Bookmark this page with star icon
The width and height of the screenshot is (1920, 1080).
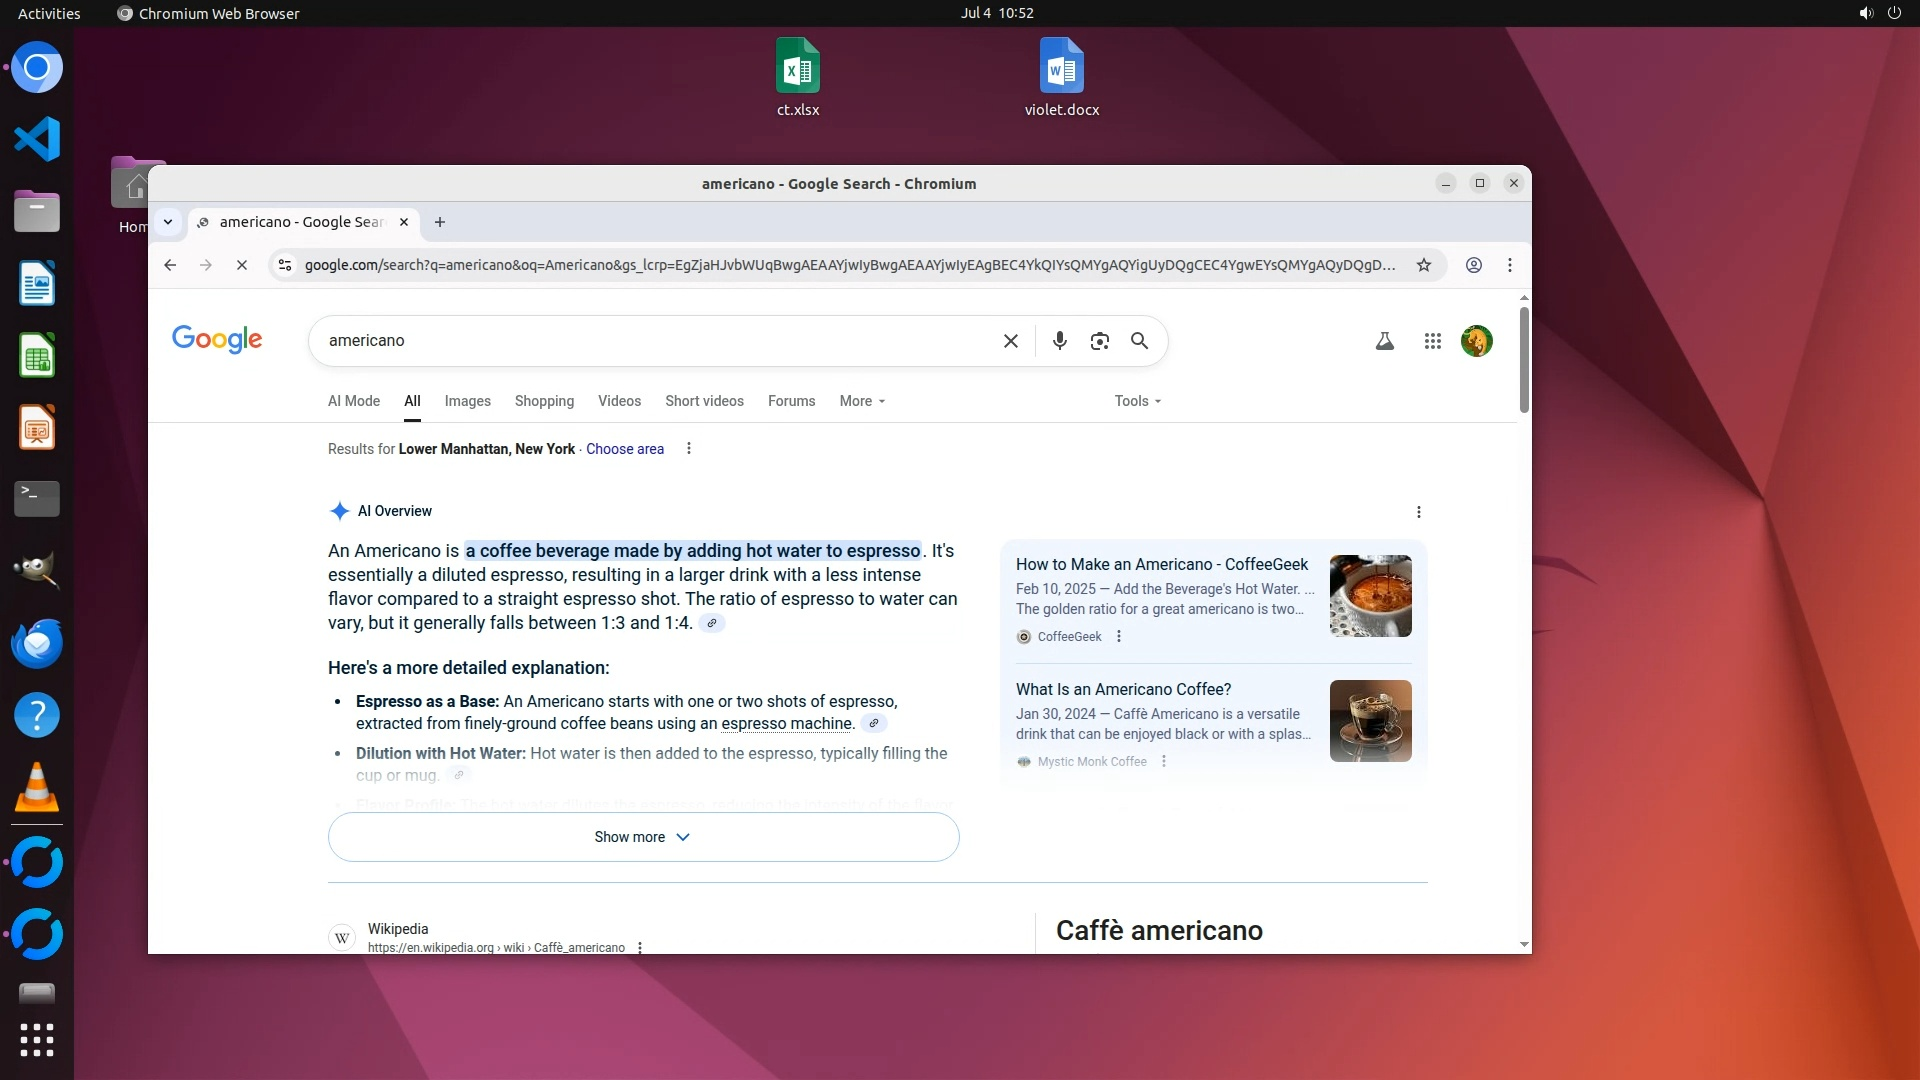tap(1424, 265)
